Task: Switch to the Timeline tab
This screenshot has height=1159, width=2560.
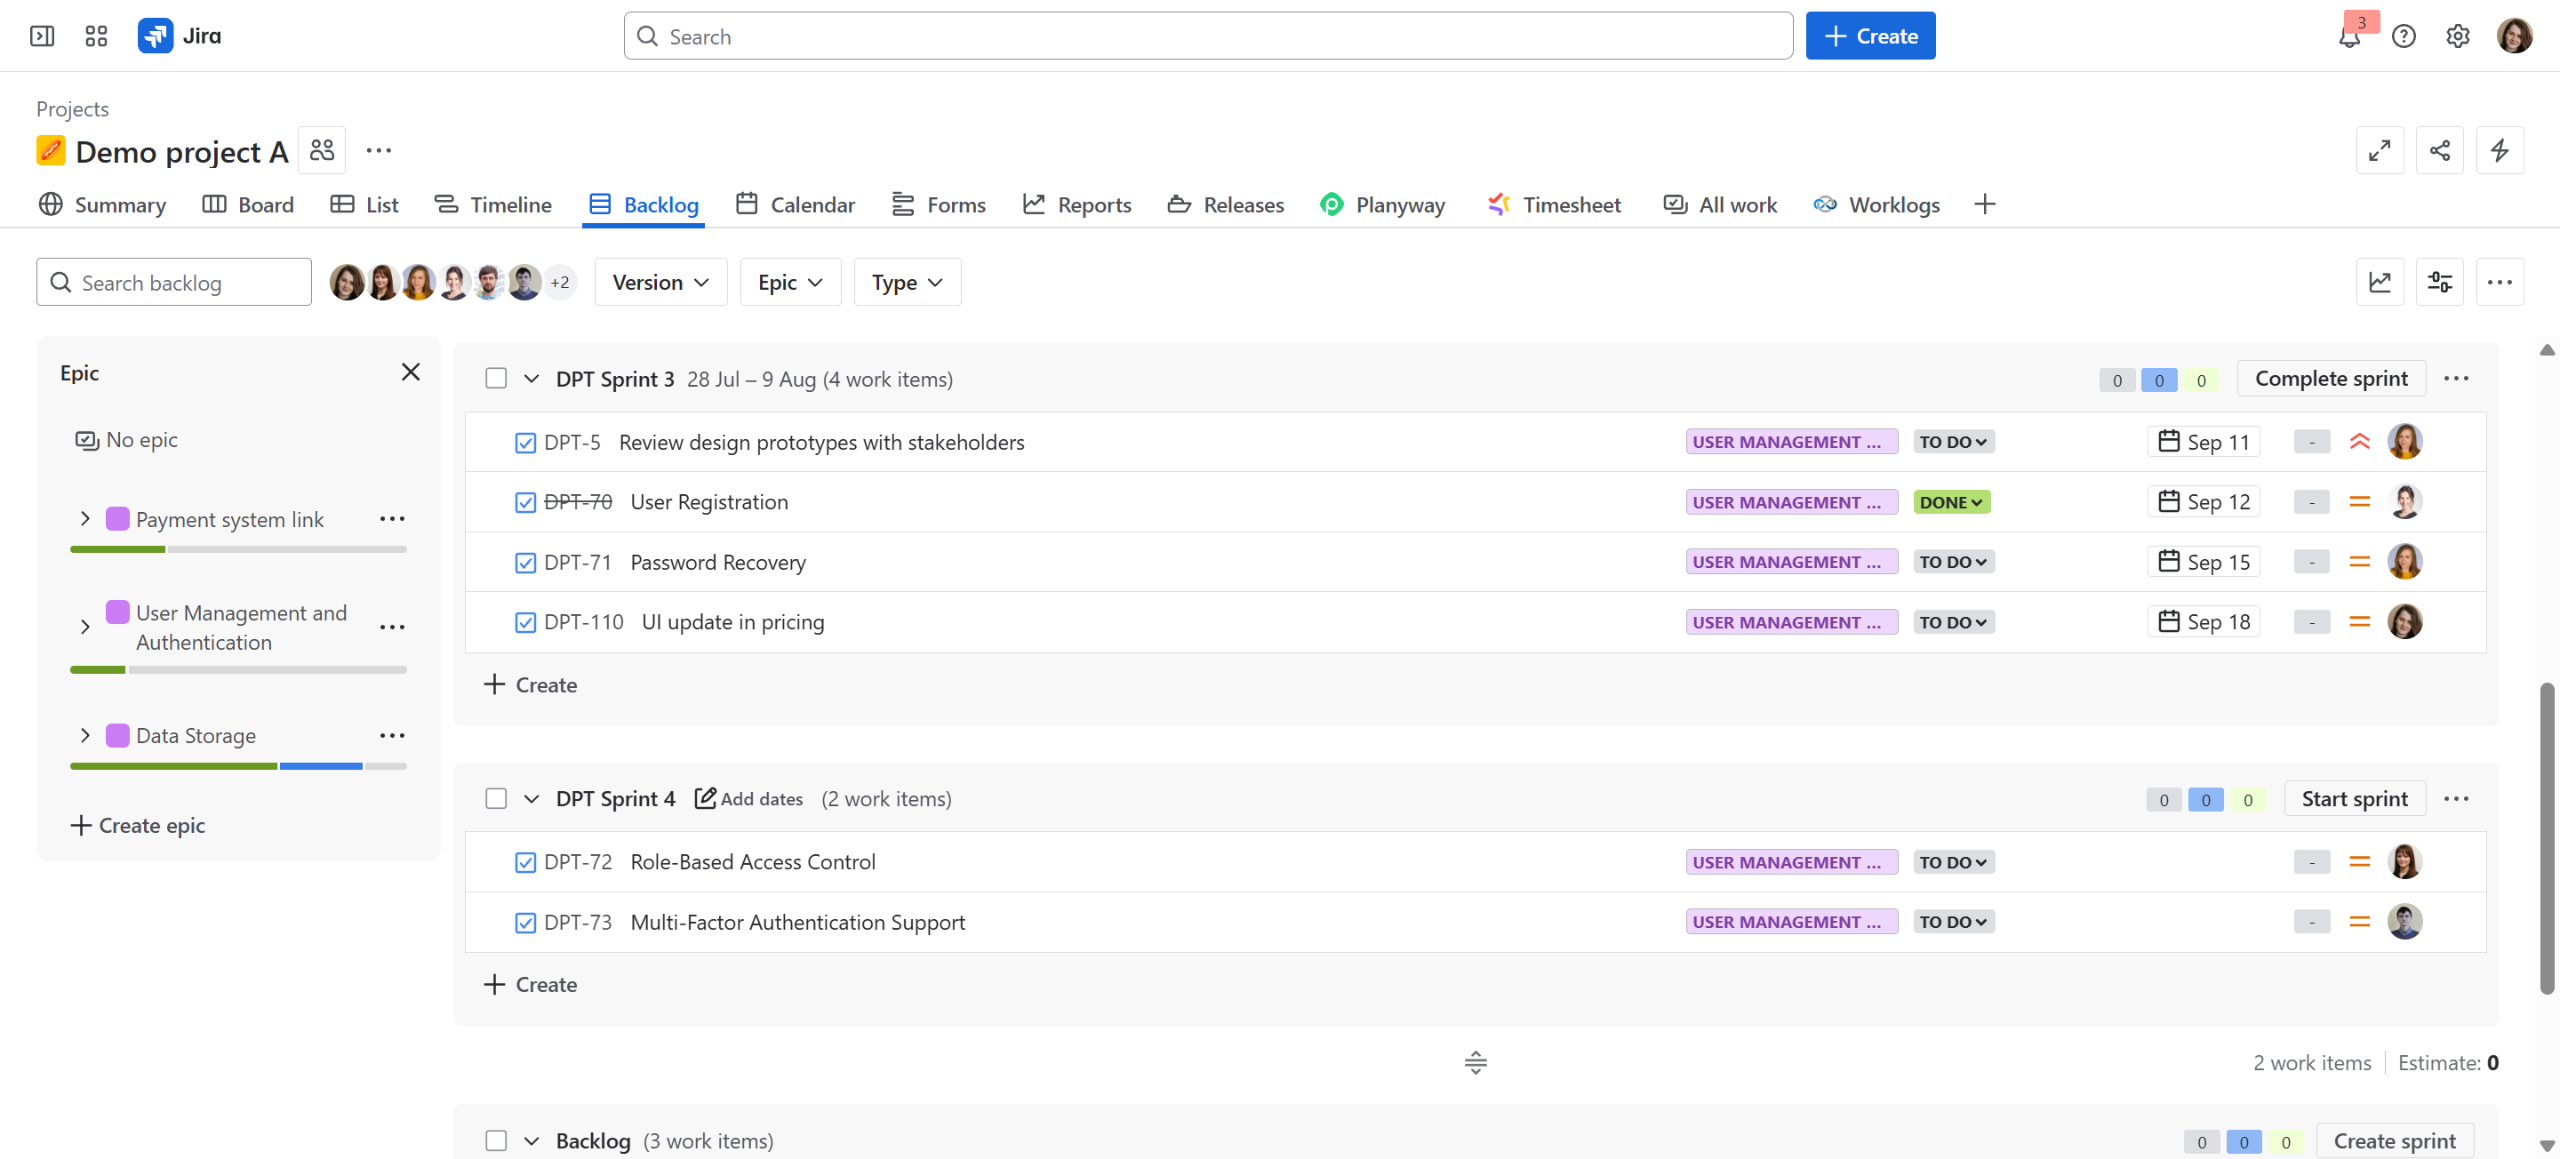Action: tap(493, 204)
